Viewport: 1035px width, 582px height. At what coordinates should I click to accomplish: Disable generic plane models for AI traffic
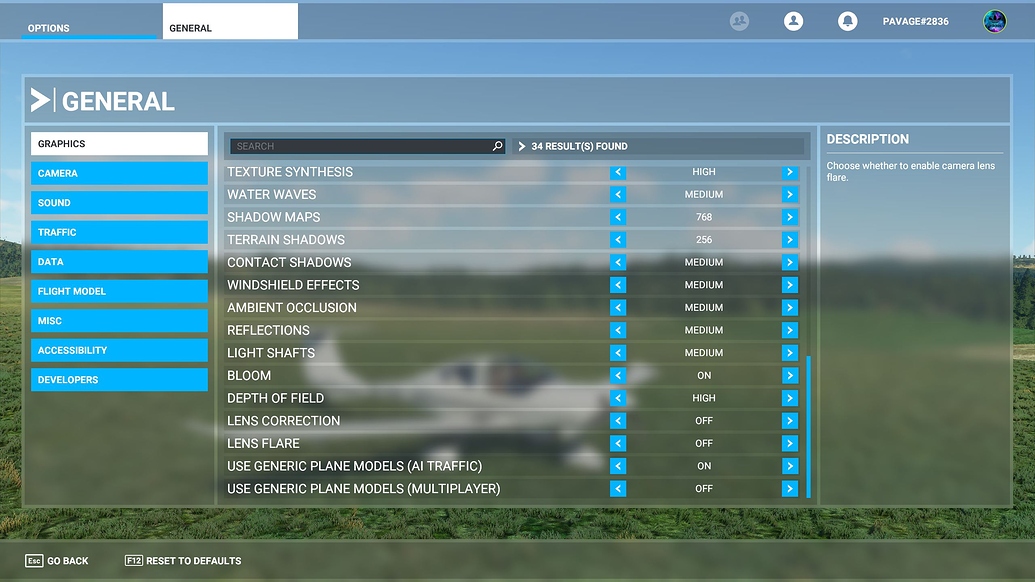(617, 466)
